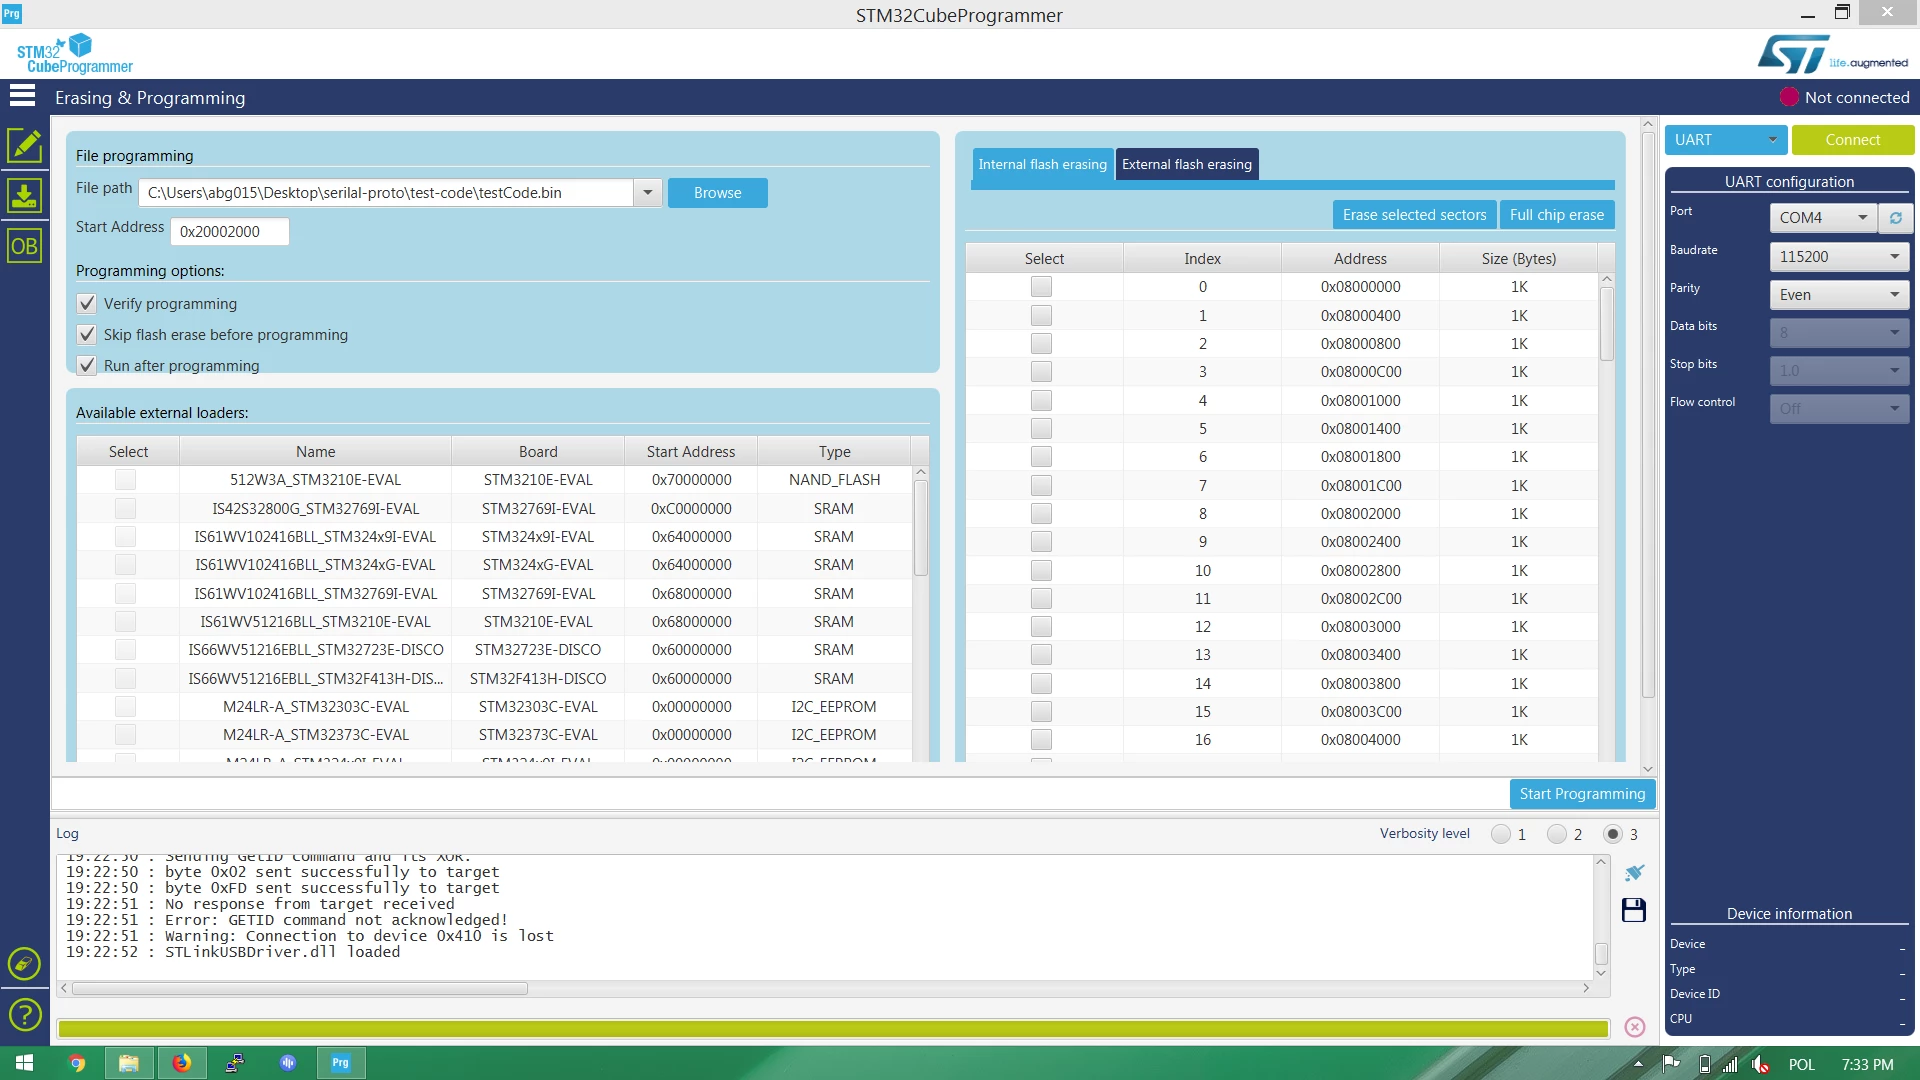Click the Start Programming button
The image size is (1920, 1080).
(1582, 794)
